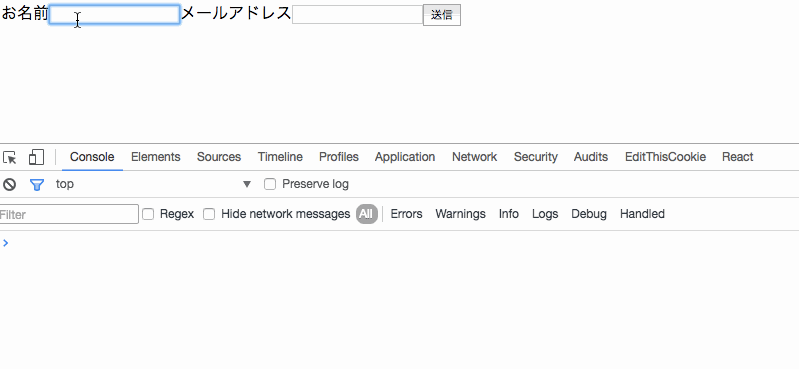
Task: Open the Application tab
Action: [x=405, y=157]
